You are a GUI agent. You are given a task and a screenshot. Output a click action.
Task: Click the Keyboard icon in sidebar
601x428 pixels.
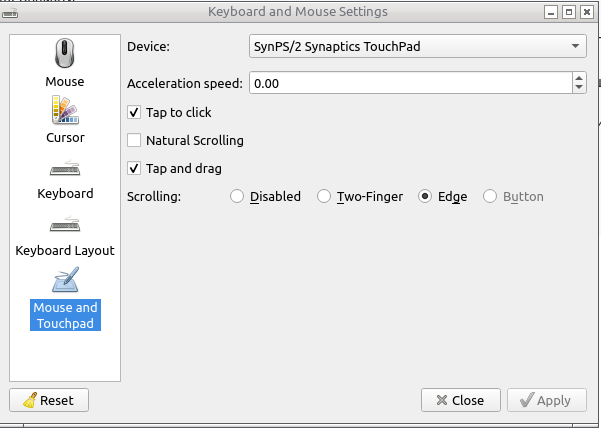[65, 168]
